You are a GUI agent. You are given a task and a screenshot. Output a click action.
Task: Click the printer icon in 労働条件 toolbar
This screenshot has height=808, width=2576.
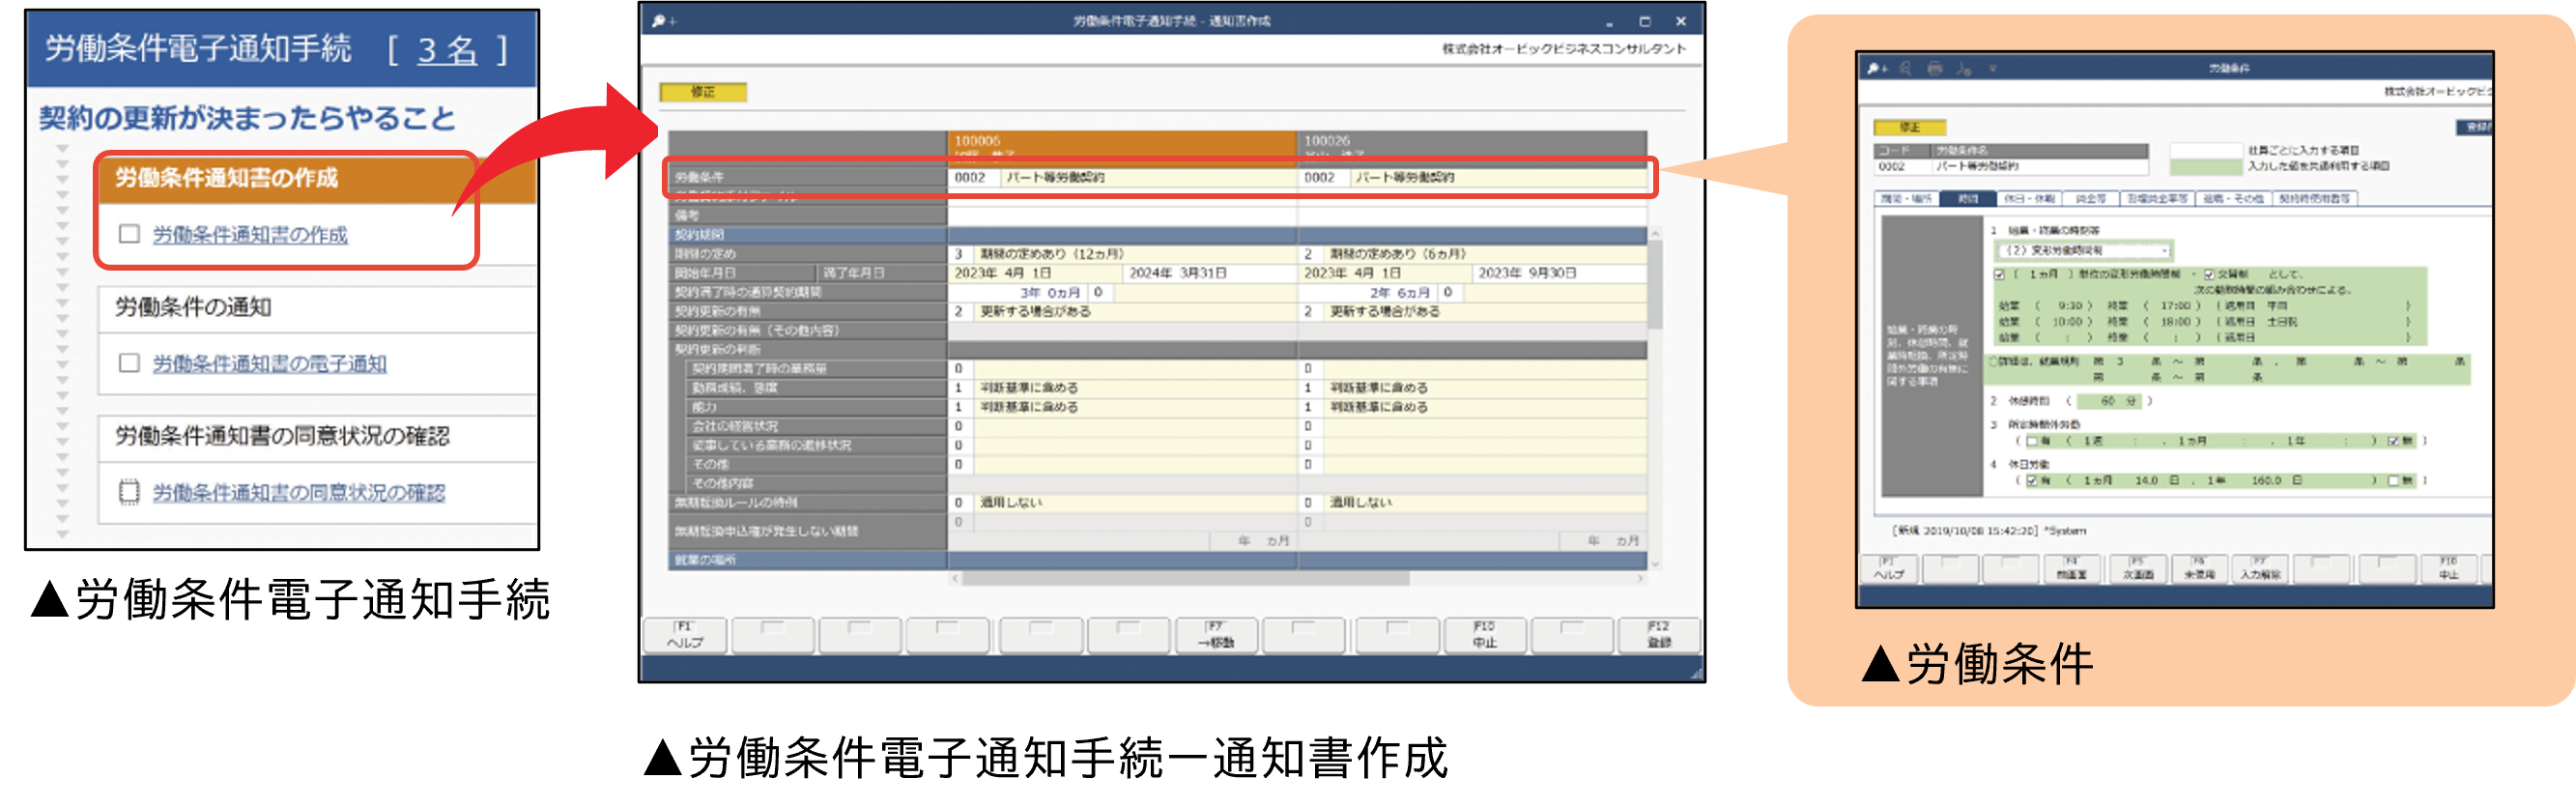[1935, 69]
